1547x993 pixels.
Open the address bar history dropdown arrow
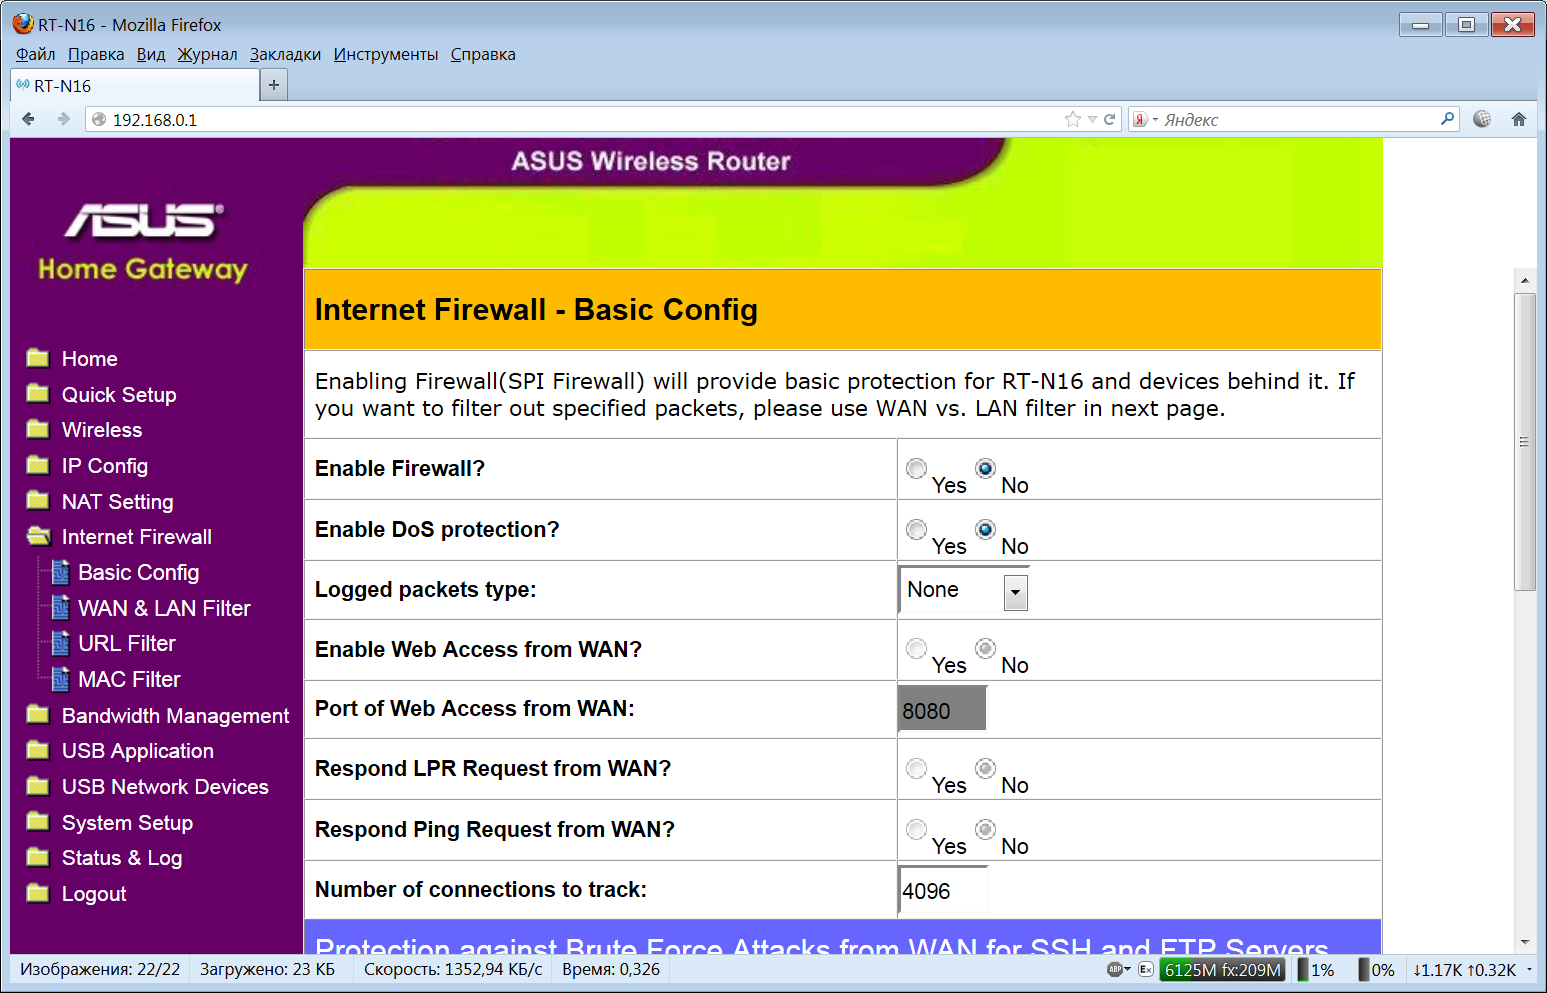coord(1092,119)
